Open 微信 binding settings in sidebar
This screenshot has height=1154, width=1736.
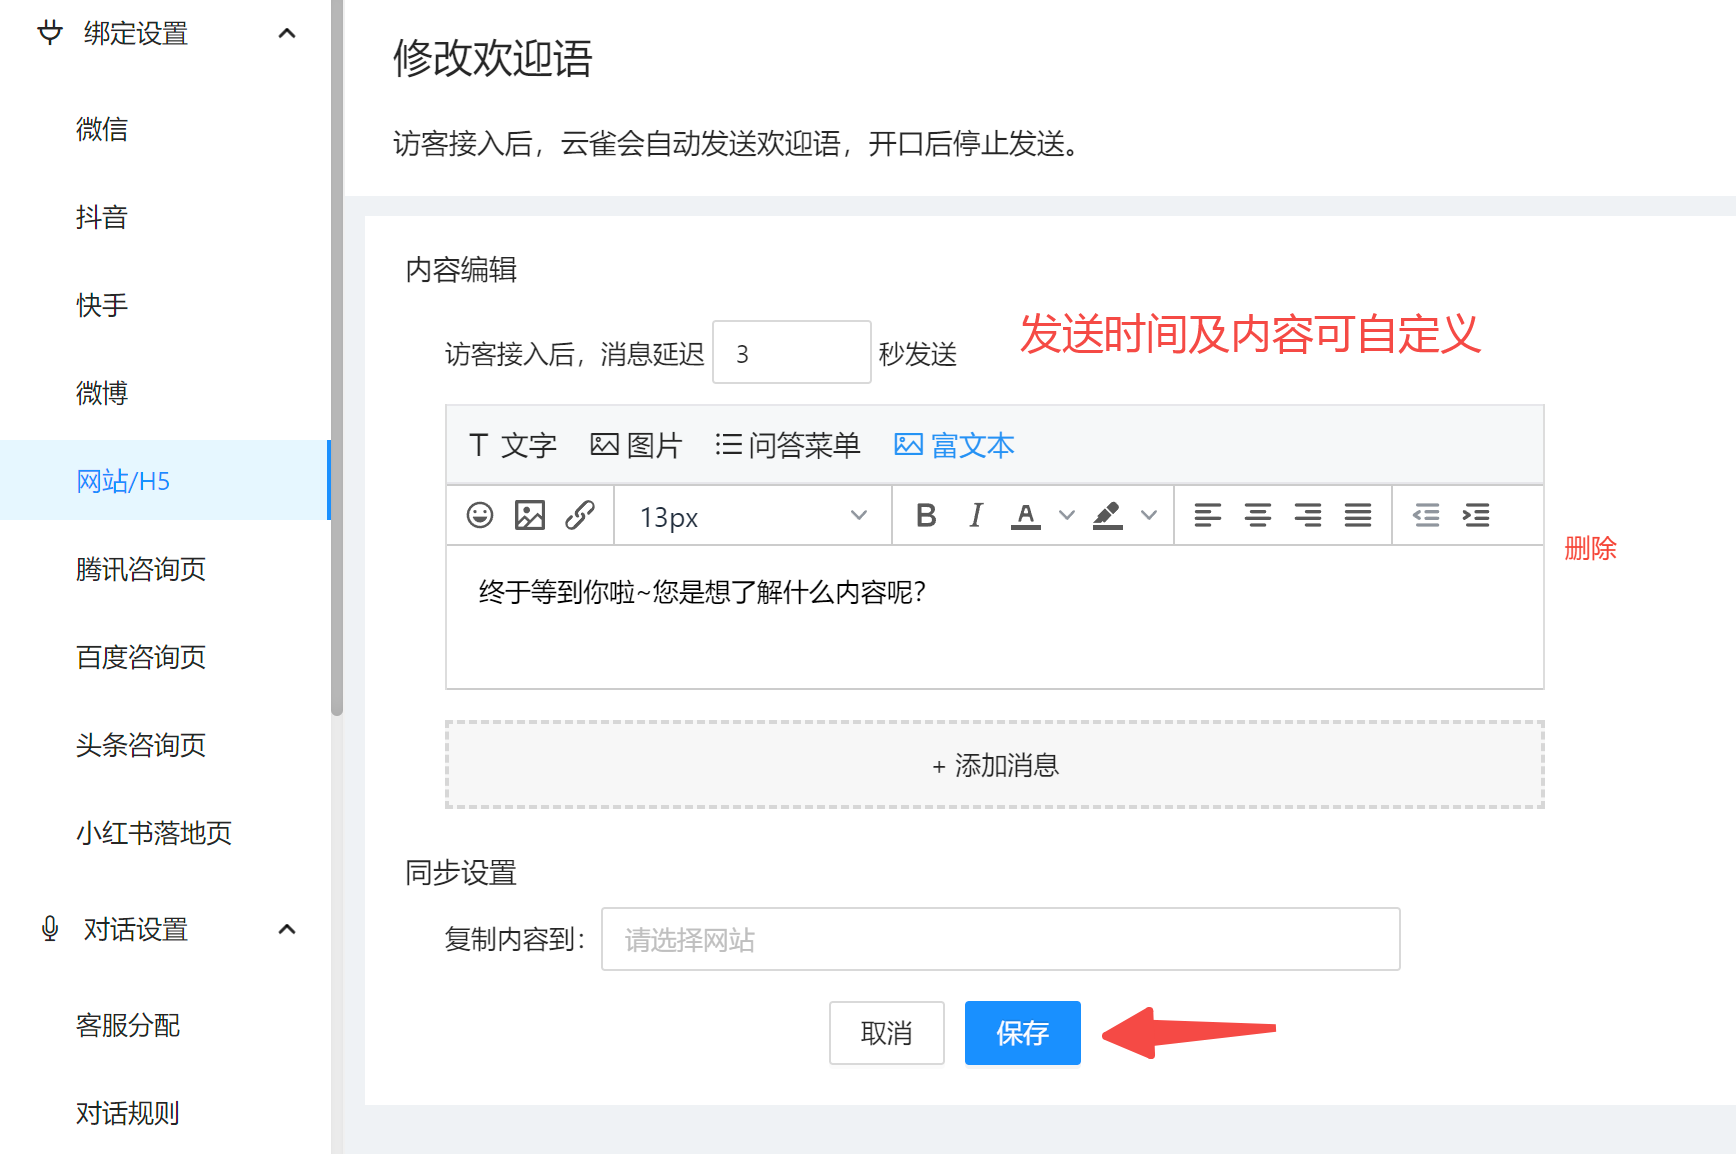(x=103, y=128)
